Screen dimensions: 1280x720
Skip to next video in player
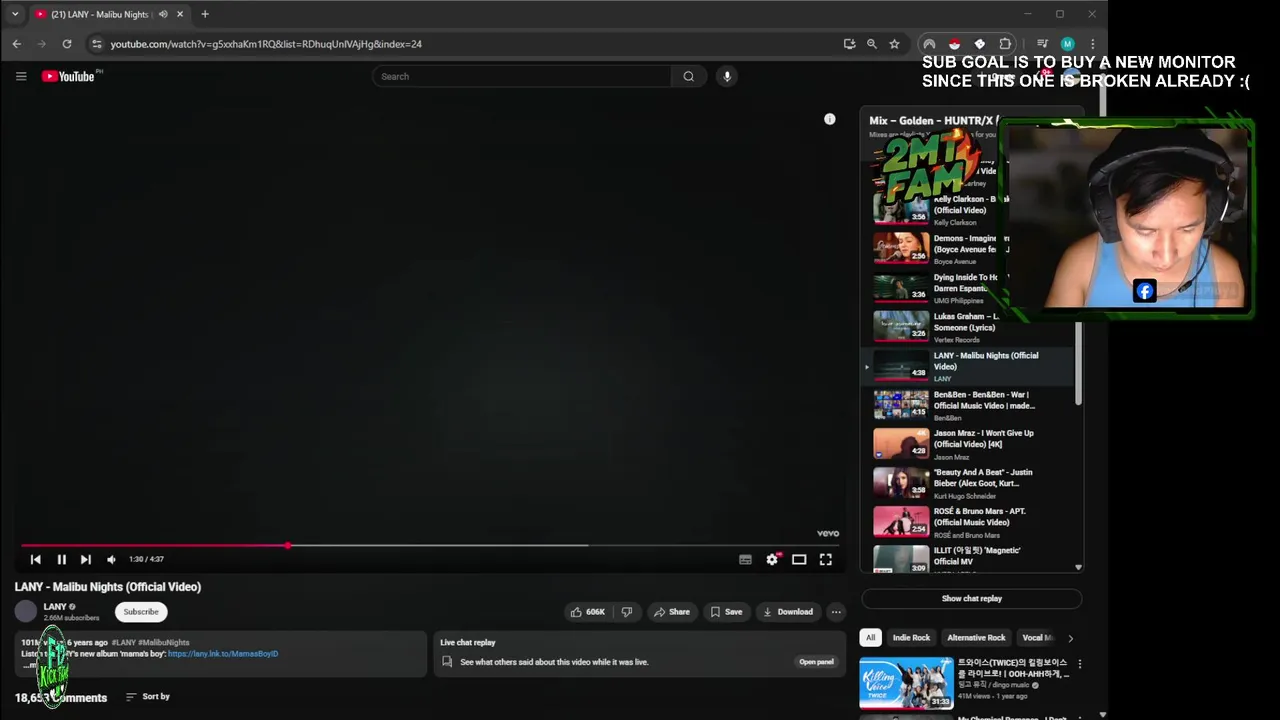(86, 560)
